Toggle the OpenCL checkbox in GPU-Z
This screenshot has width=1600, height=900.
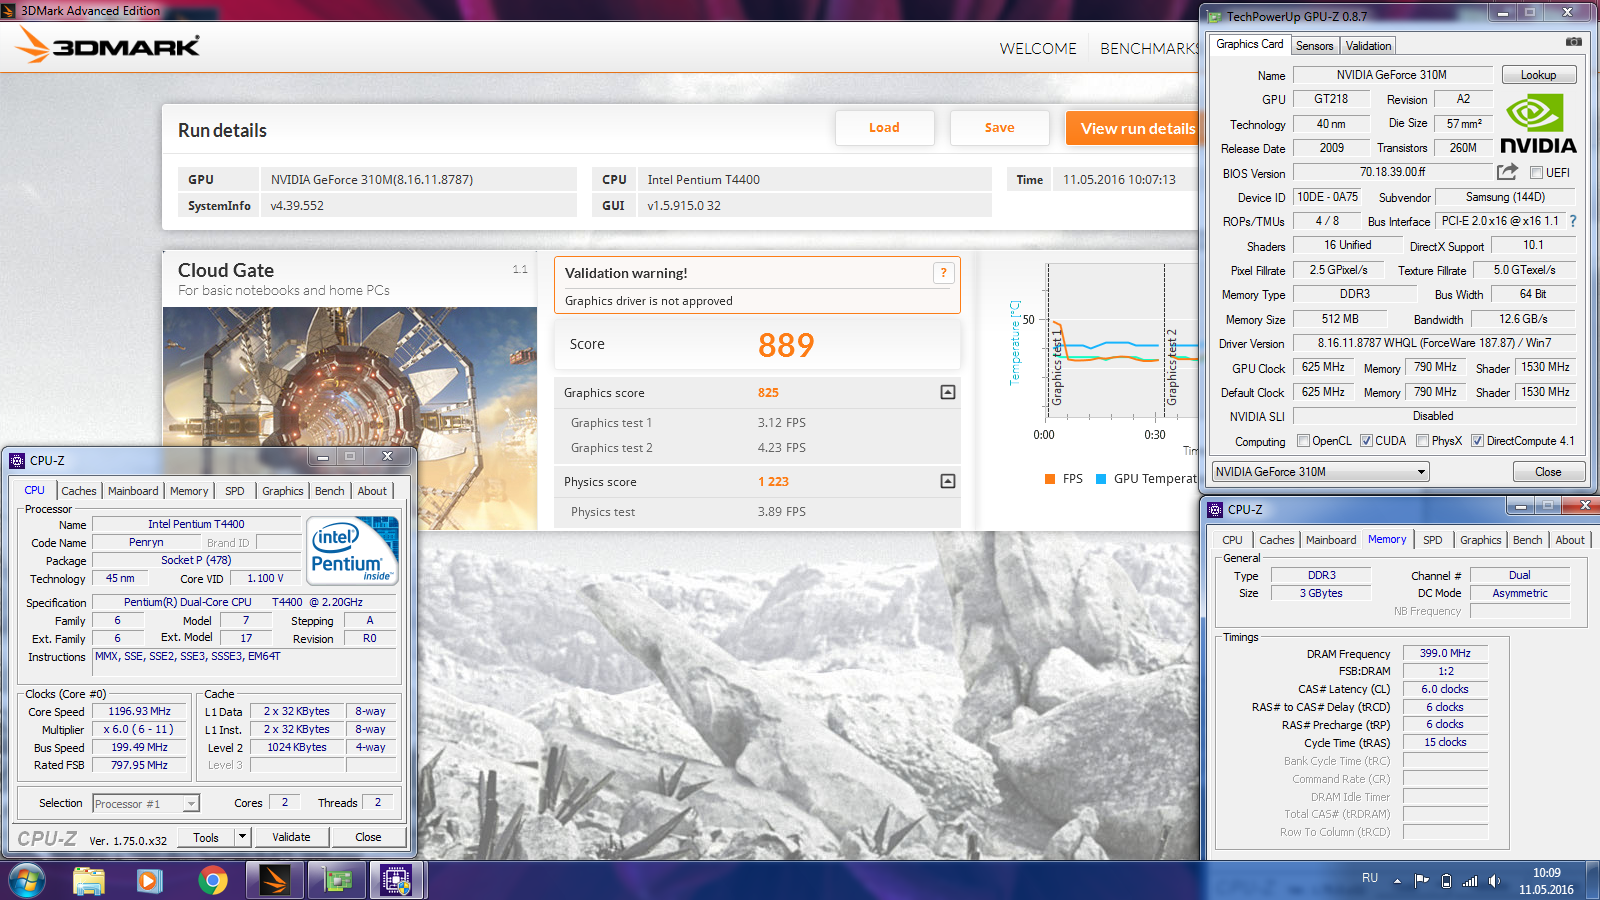point(1303,441)
